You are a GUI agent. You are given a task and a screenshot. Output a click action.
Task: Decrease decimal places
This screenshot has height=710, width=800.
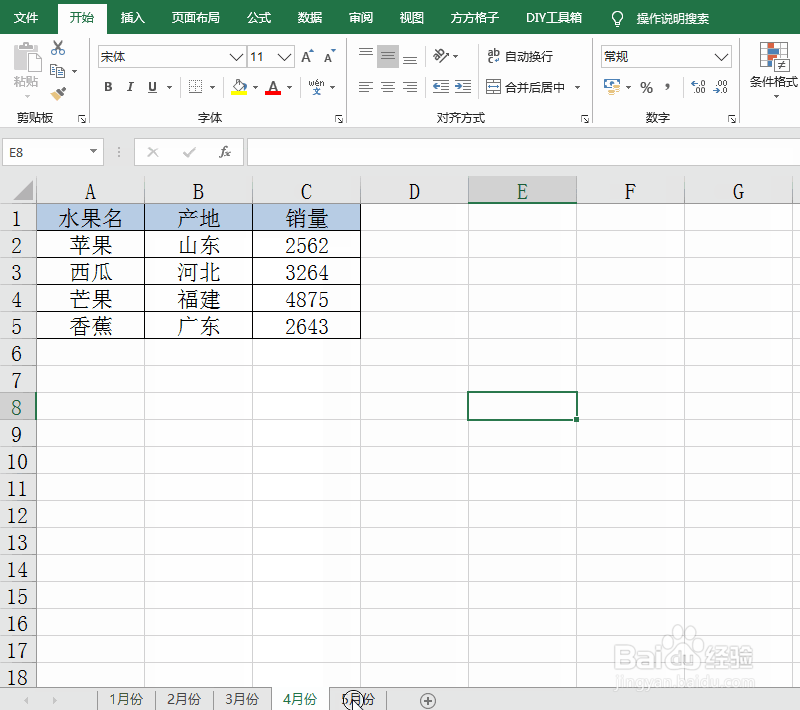pos(720,87)
